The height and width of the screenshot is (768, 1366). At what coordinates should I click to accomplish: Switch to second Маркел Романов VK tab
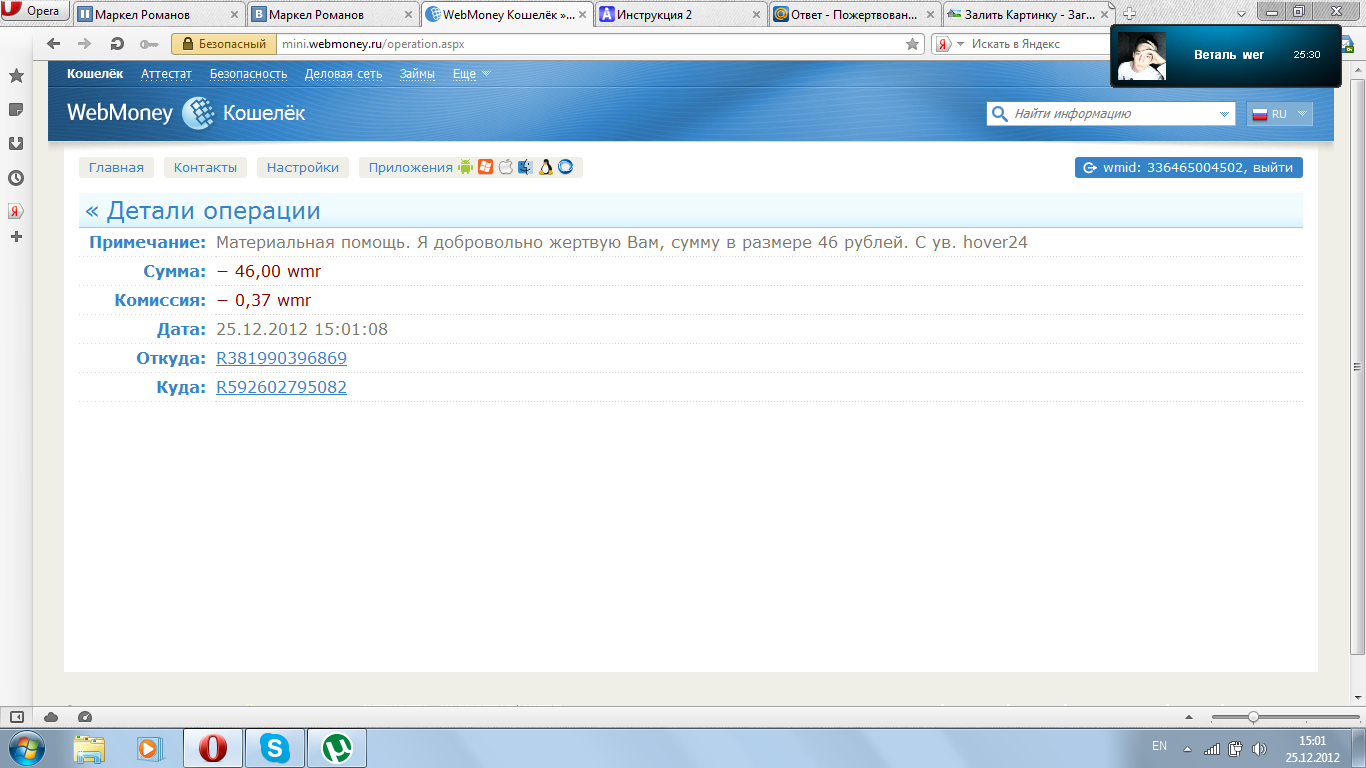click(x=332, y=14)
